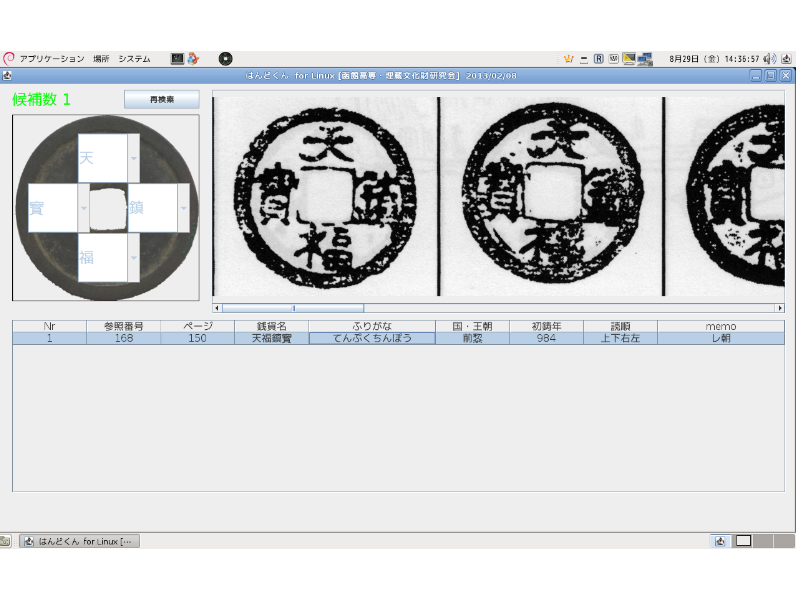Select result row with 天福鎮寶
The image size is (800, 599).
271,339
